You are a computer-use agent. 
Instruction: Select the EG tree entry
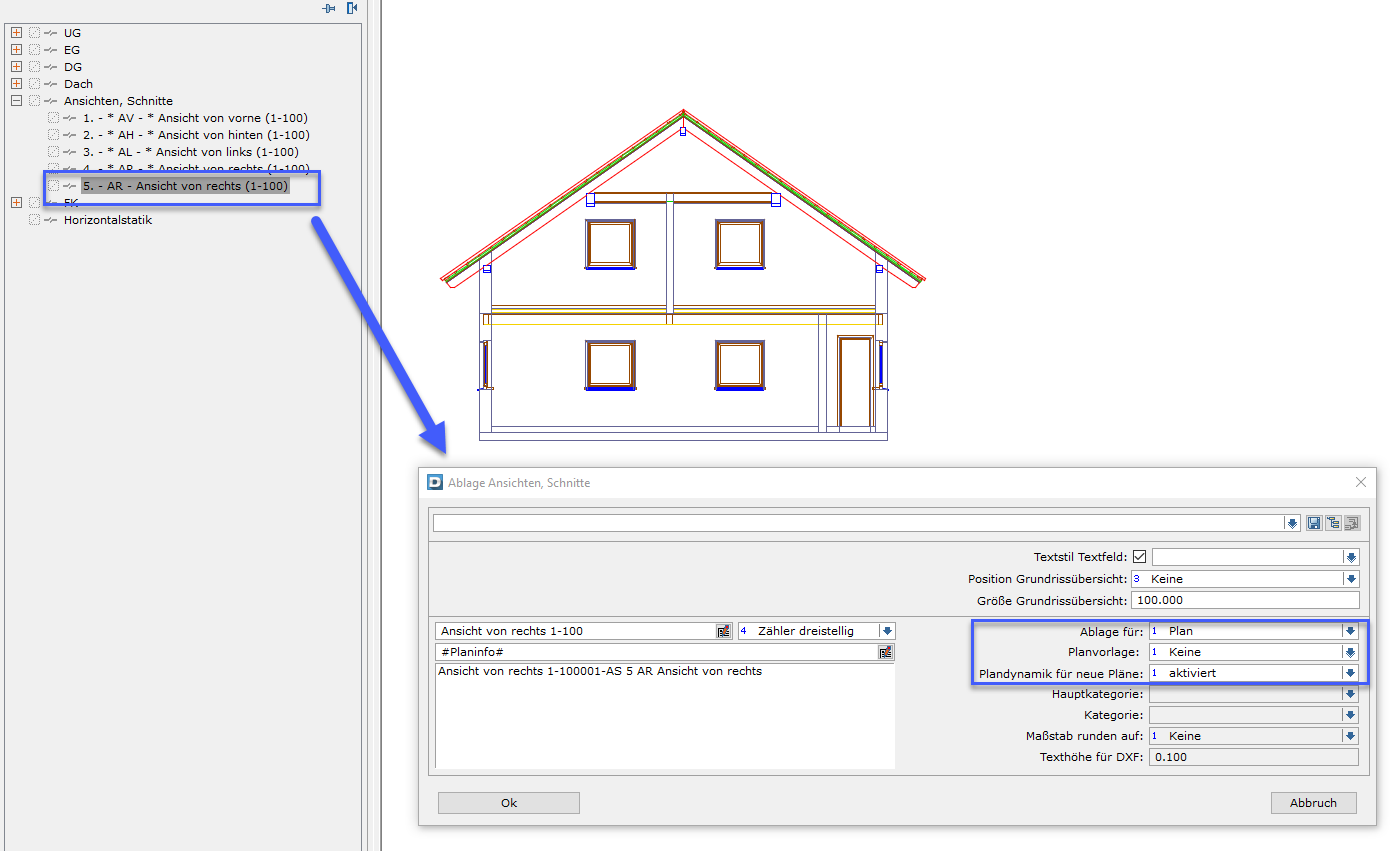click(71, 49)
